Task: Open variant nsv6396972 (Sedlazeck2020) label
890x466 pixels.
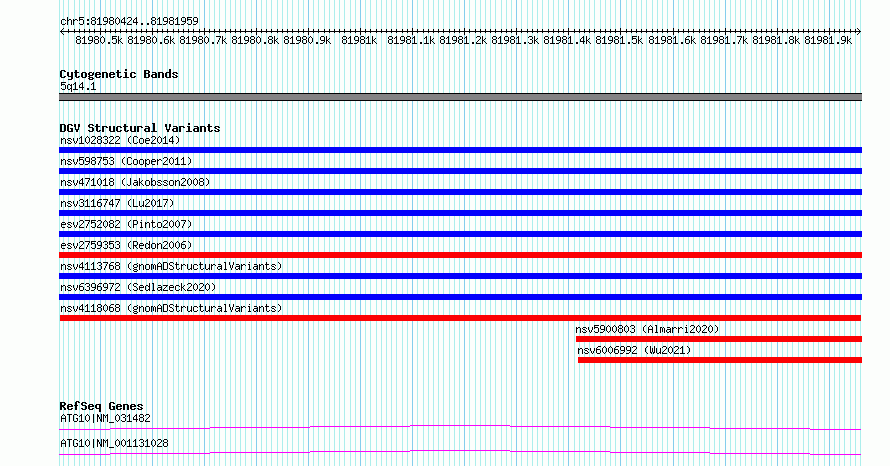Action: (x=138, y=287)
